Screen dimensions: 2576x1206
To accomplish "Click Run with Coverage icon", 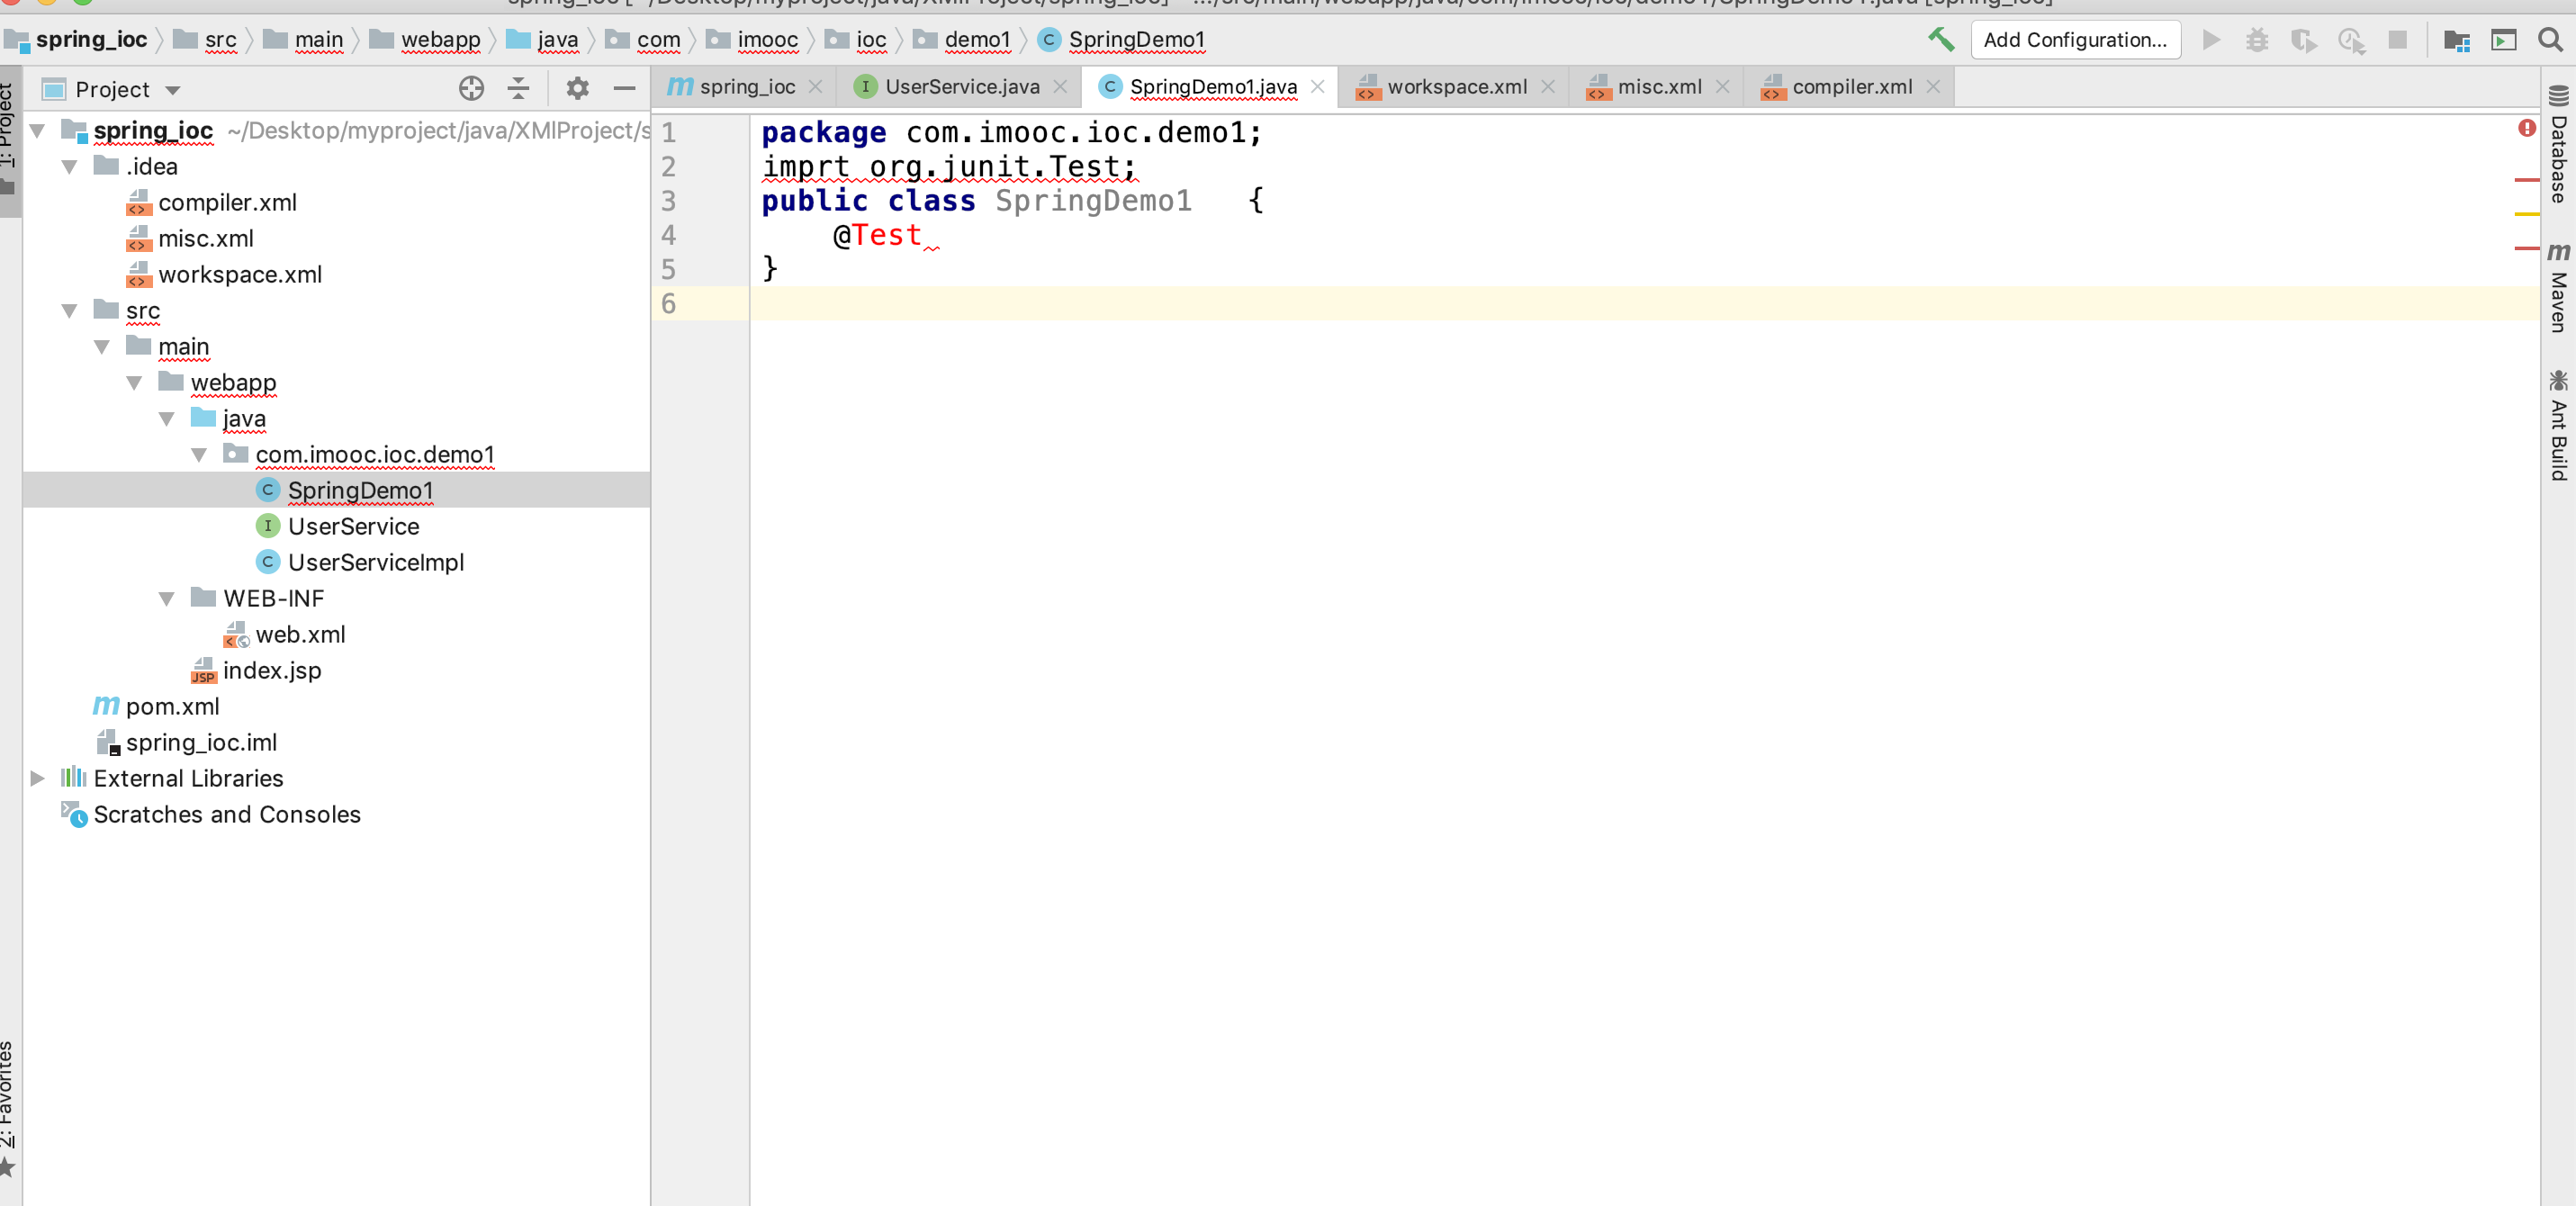I will point(2304,40).
